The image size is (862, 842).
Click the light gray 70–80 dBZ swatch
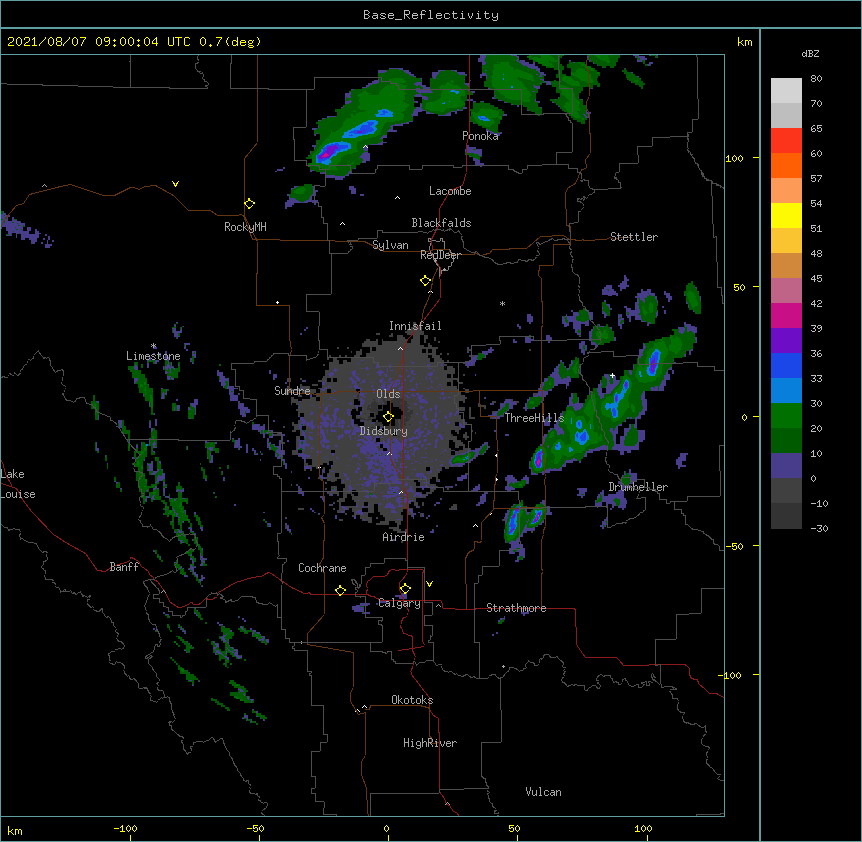(786, 91)
